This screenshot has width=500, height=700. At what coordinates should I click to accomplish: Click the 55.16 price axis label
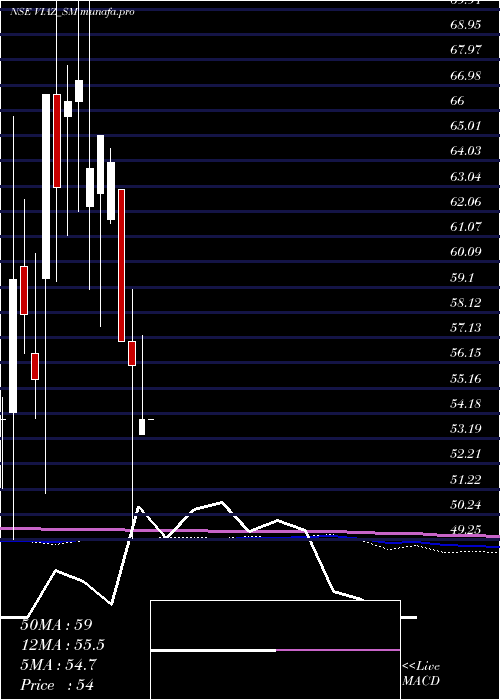(x=465, y=379)
